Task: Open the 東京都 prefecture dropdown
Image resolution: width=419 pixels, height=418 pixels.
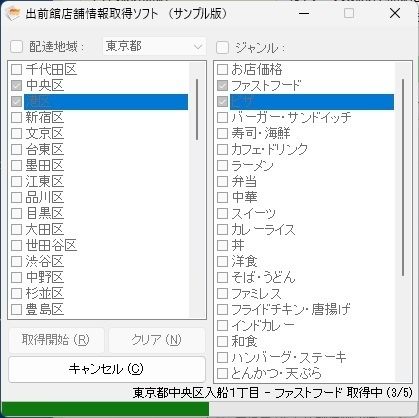Action: [x=154, y=46]
